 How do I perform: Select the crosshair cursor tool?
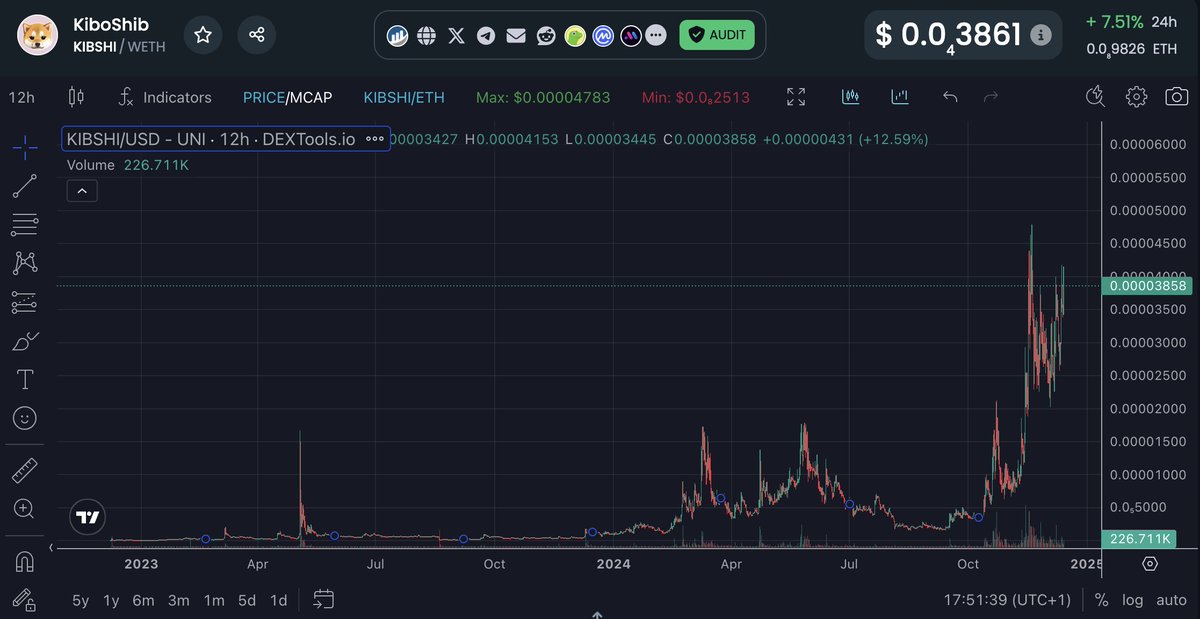pyautogui.click(x=25, y=147)
